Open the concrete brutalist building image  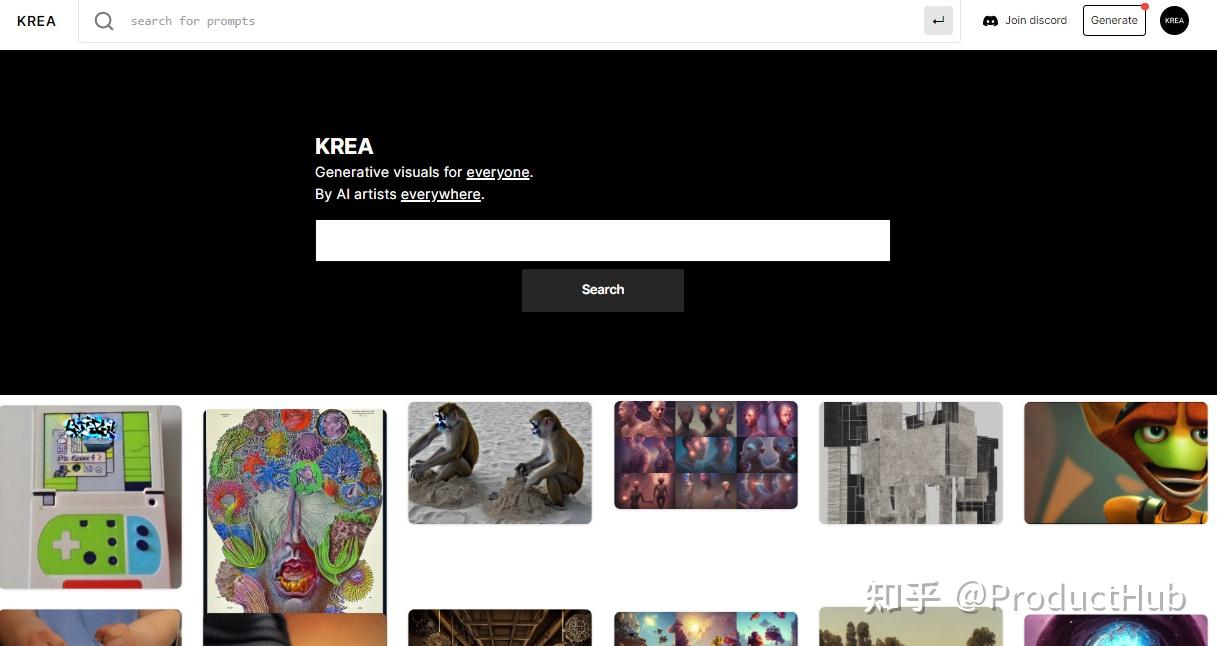(911, 463)
